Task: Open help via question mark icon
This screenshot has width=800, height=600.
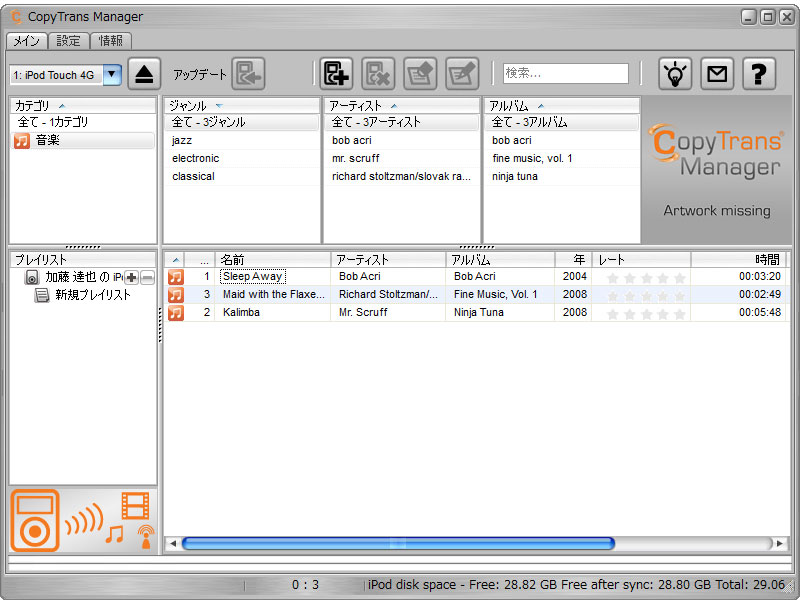Action: pyautogui.click(x=758, y=72)
